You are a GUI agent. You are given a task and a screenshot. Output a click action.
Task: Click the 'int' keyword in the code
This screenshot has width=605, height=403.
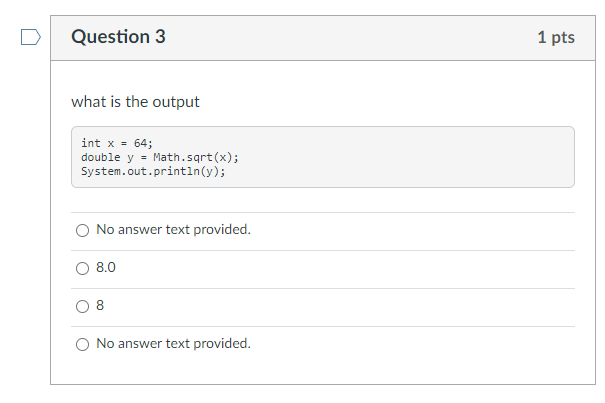pyautogui.click(x=90, y=144)
